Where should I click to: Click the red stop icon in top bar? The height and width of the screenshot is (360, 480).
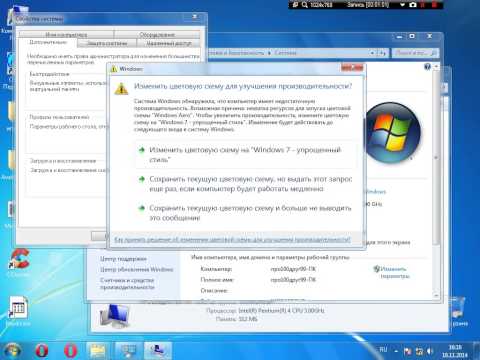[x=434, y=5]
